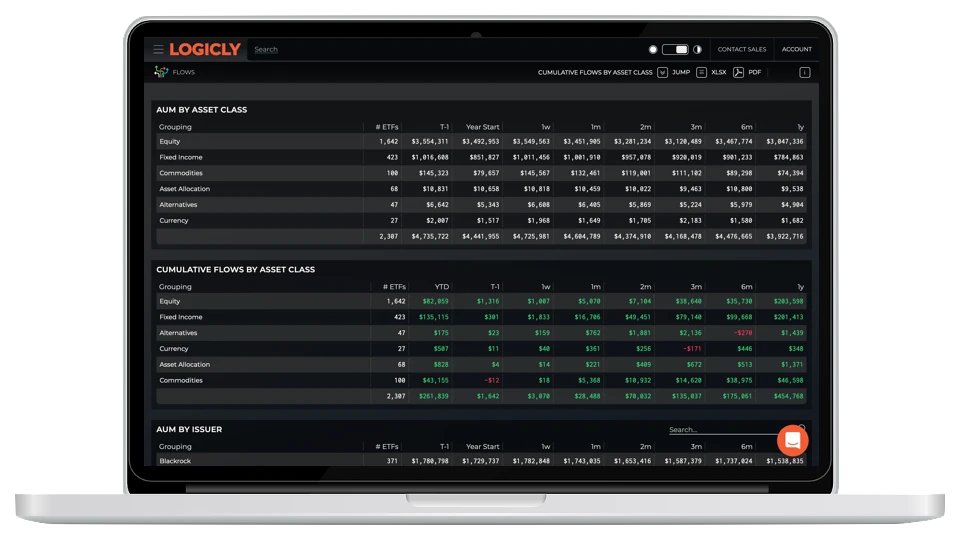Click the Flows page icon
960x540 pixels.
[161, 72]
